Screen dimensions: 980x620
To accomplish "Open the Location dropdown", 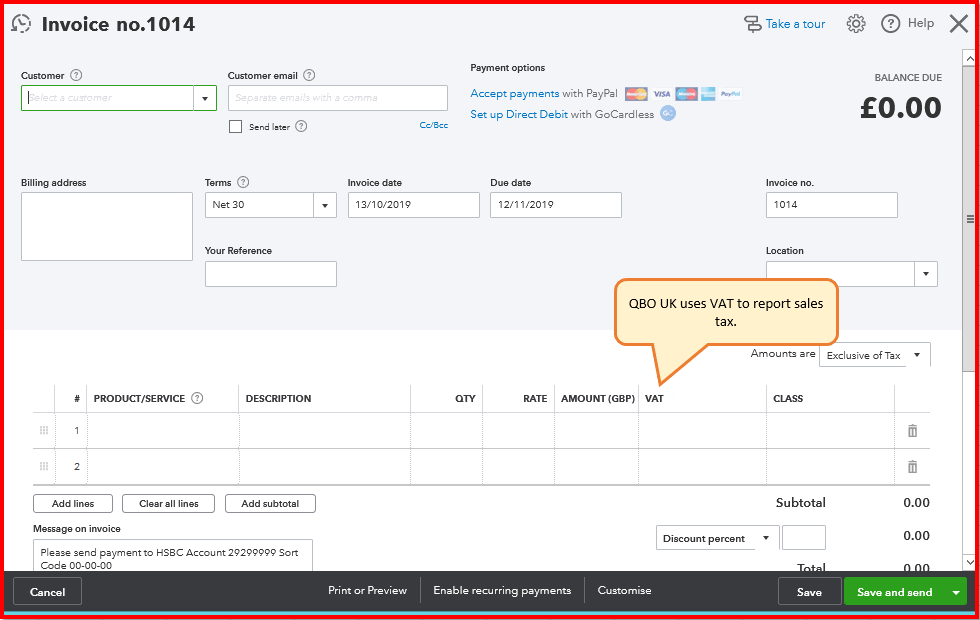I will click(926, 274).
